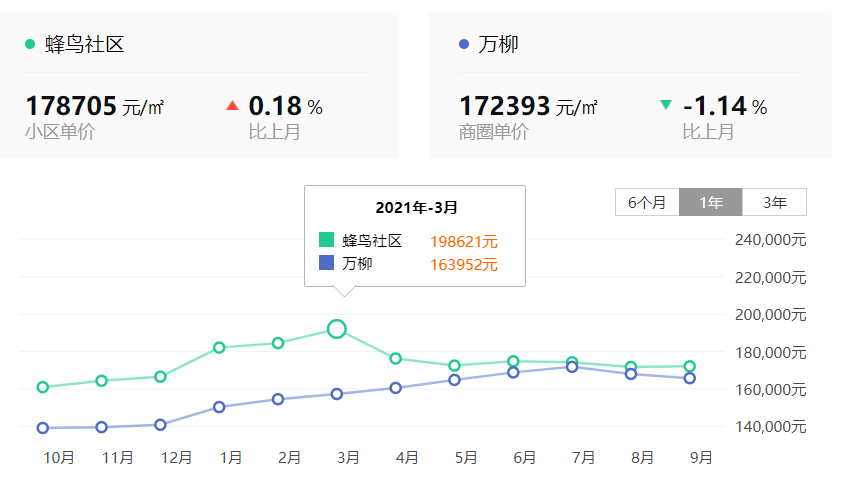
Task: Click the 万柳 data point for 7月
Action: 572,367
